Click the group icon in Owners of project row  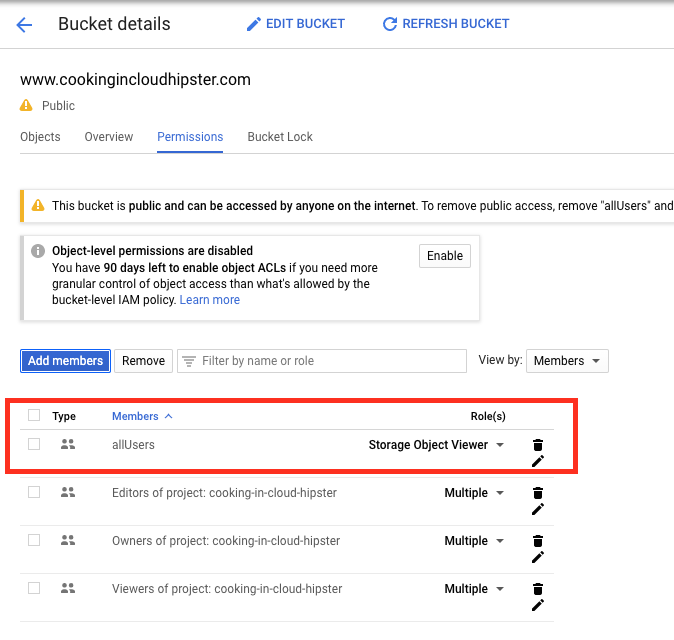(68, 540)
